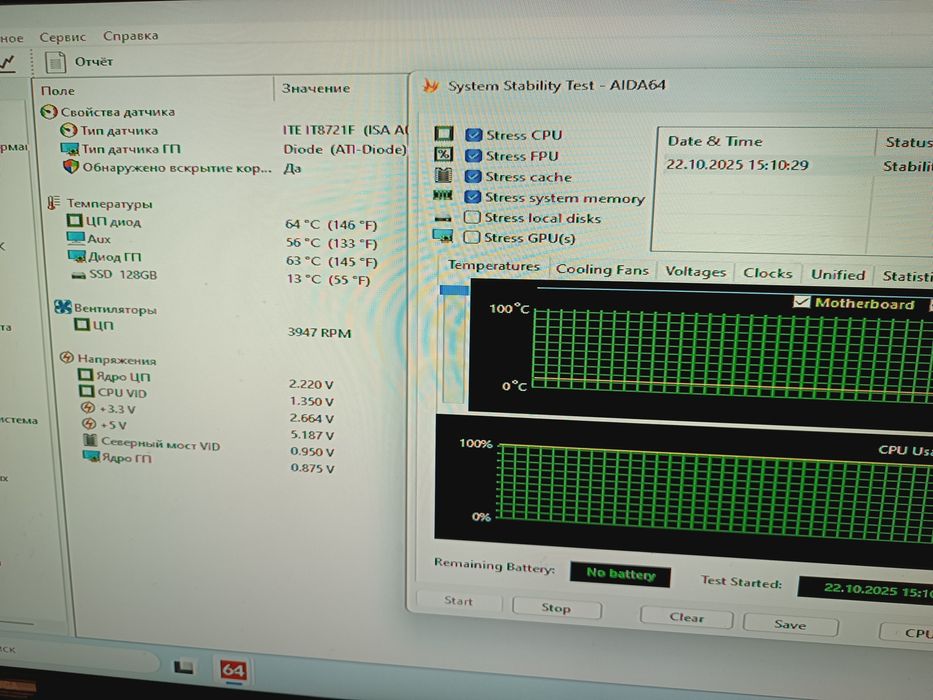Screen dimensions: 933x700
Task: Click the Тип датчика row icon
Action: click(68, 130)
